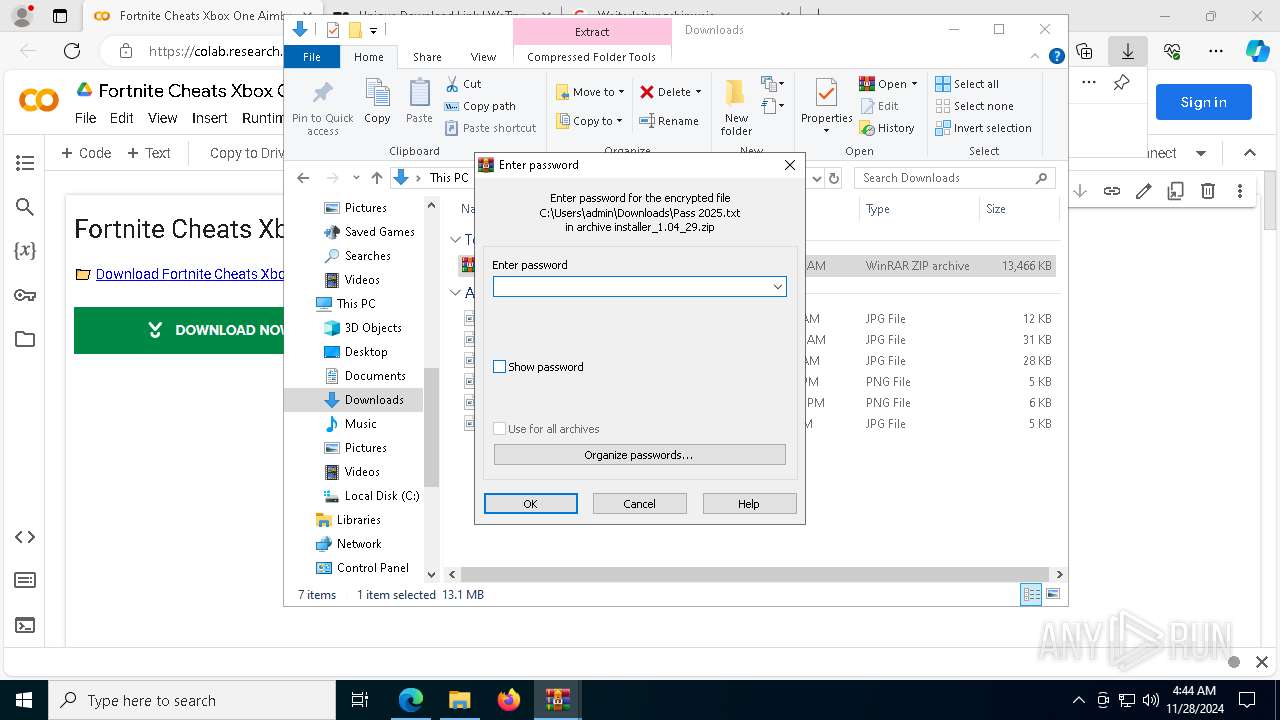
Task: Switch to the View ribbon tab
Action: pos(483,57)
